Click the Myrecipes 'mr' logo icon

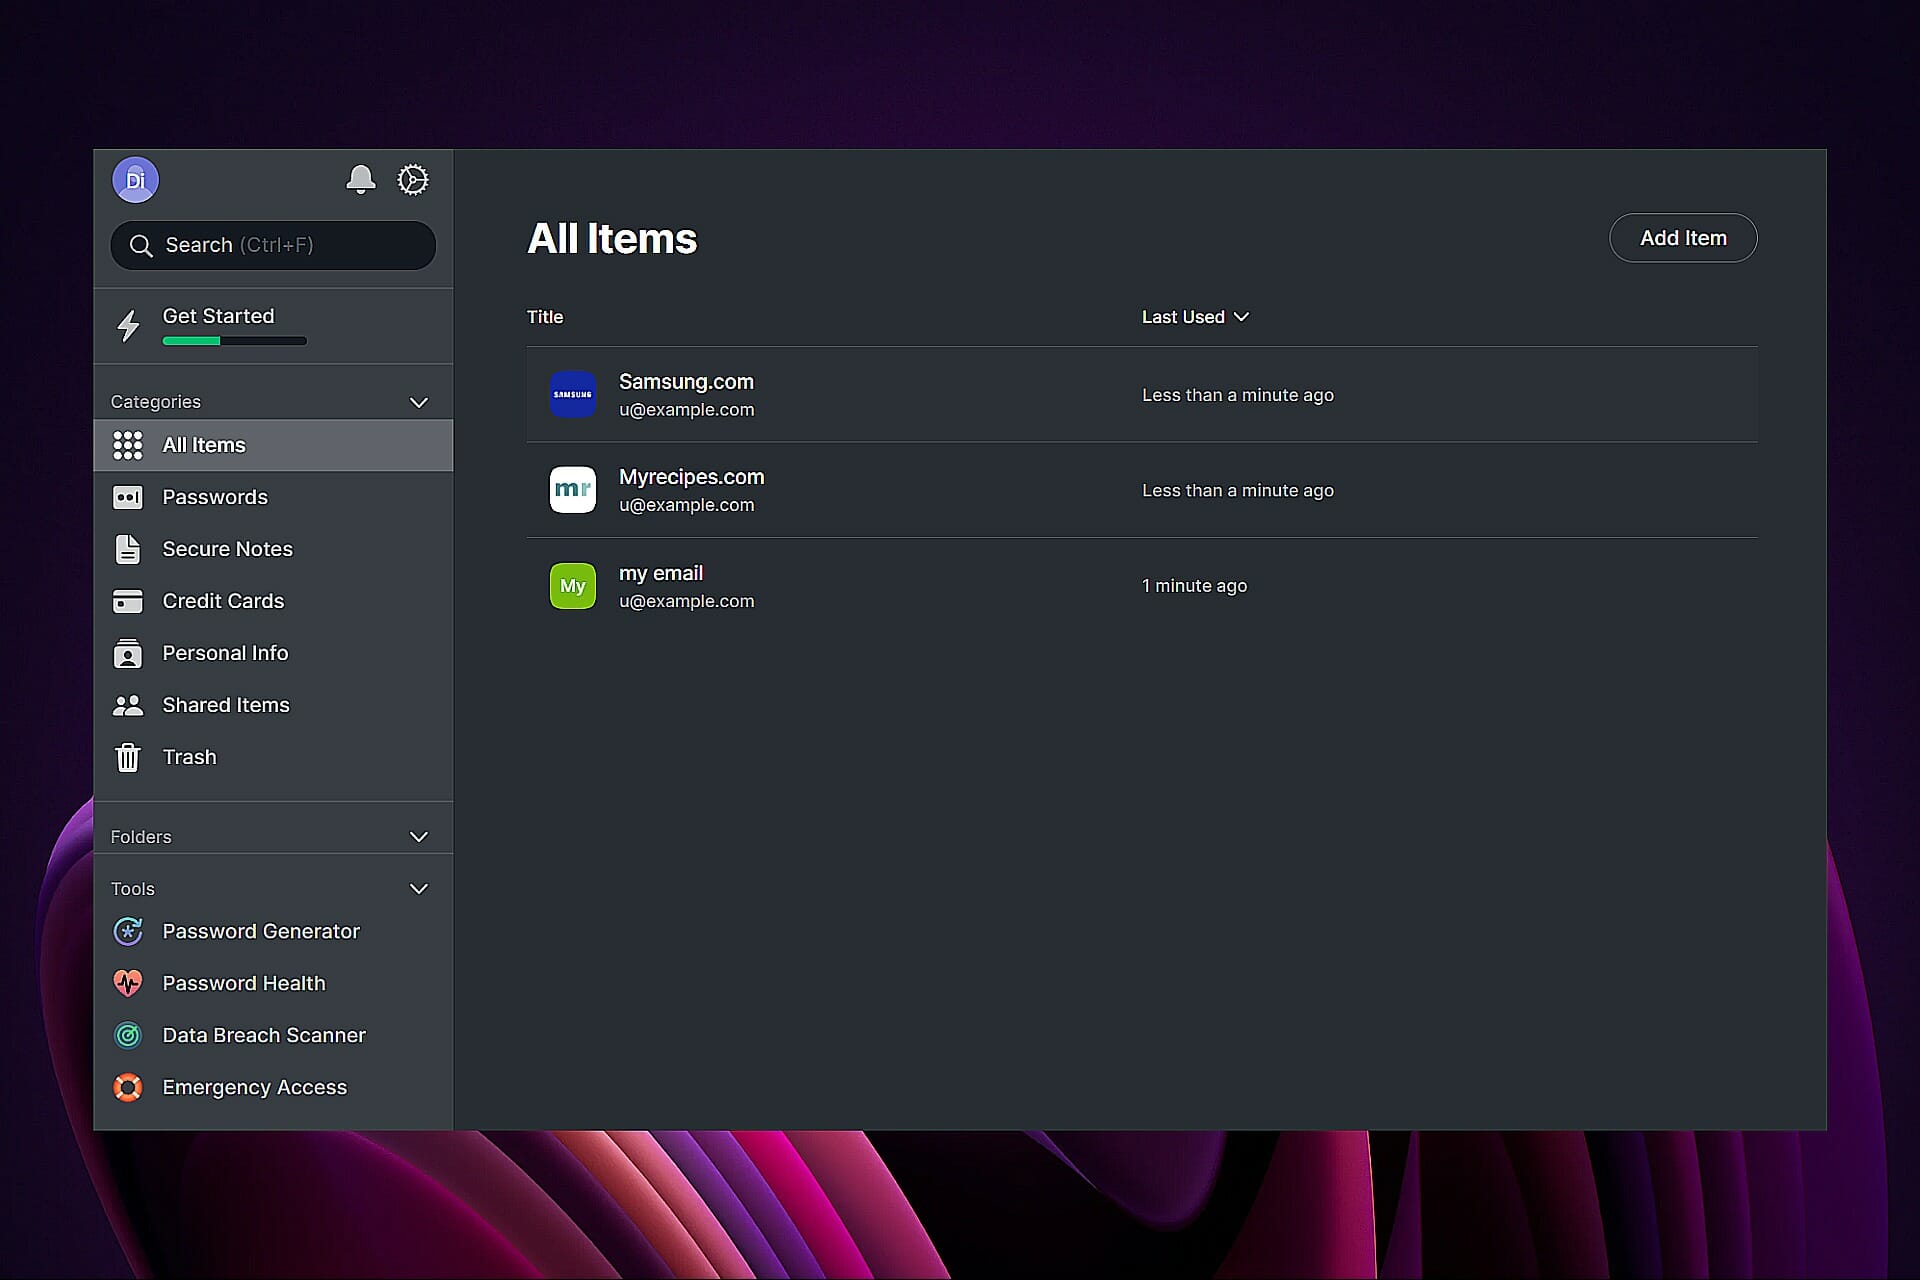(x=573, y=490)
